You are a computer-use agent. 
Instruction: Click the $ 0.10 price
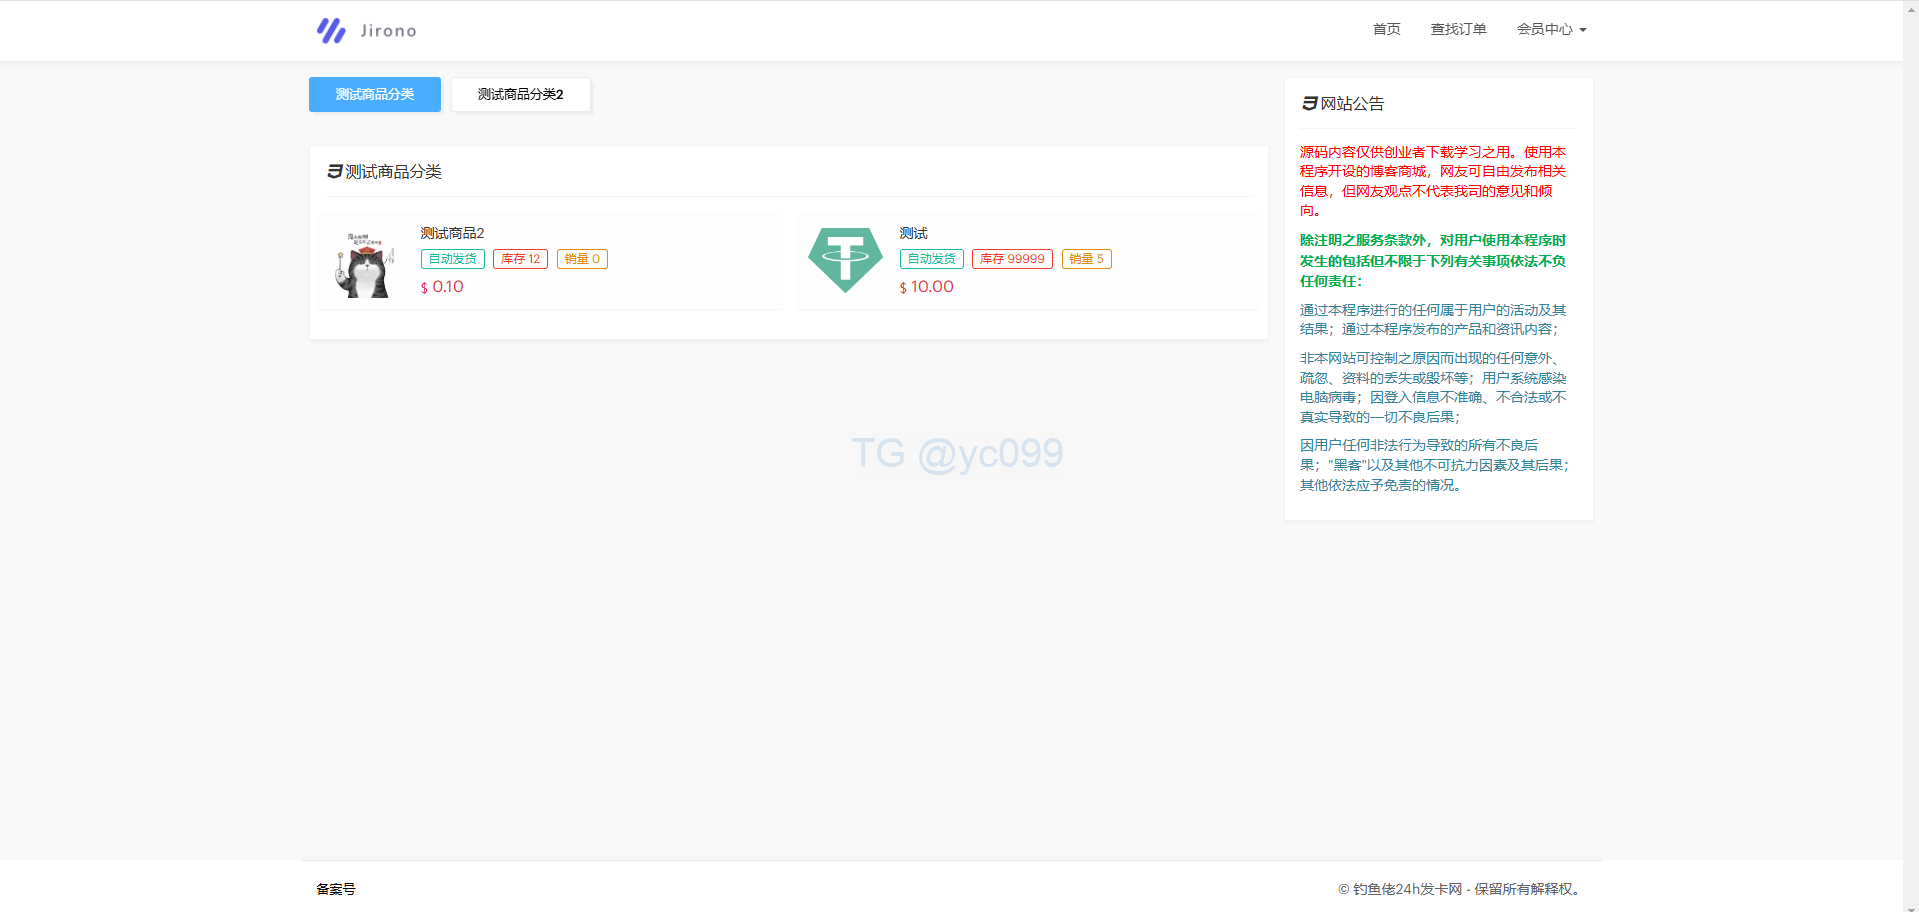click(x=442, y=287)
